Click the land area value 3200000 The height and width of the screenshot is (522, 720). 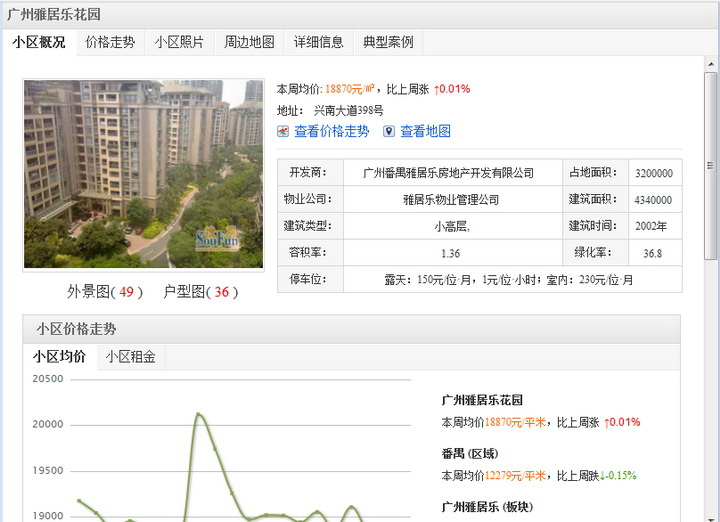(x=654, y=174)
